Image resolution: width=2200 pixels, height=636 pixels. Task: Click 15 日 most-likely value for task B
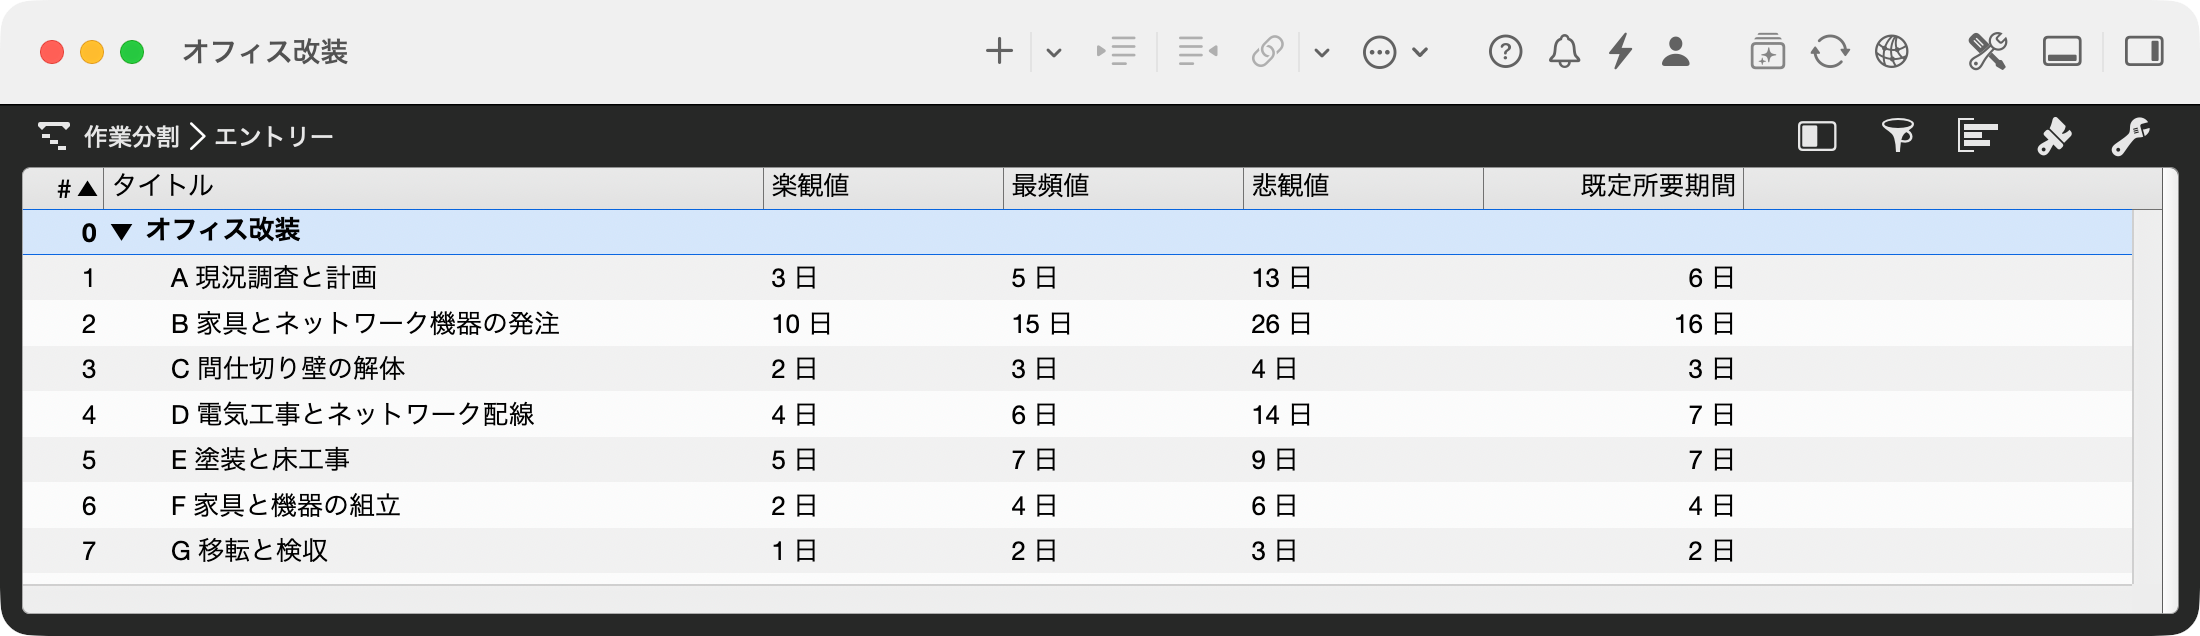pos(1041,324)
